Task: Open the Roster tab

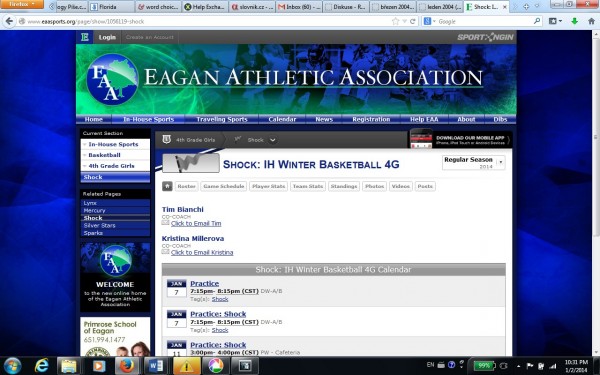Action: pos(186,186)
